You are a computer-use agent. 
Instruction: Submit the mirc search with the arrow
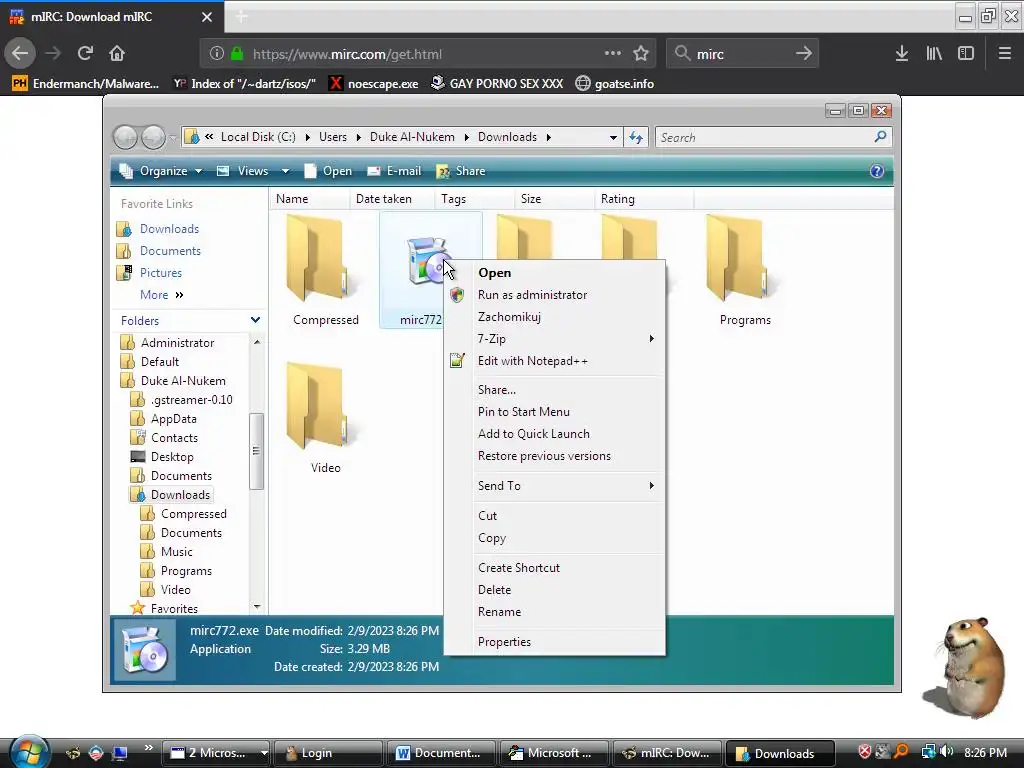pyautogui.click(x=804, y=54)
